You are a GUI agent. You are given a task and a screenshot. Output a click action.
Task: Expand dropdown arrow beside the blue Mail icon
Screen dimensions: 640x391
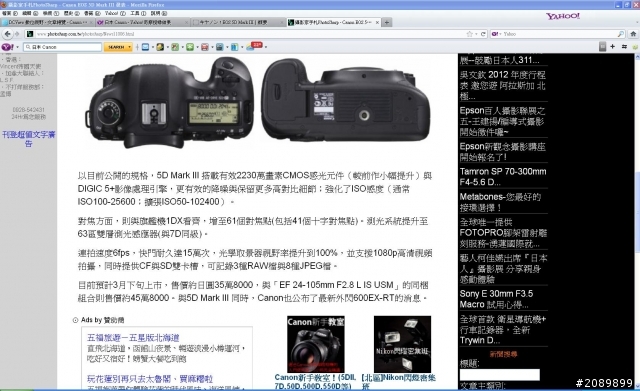(152, 47)
